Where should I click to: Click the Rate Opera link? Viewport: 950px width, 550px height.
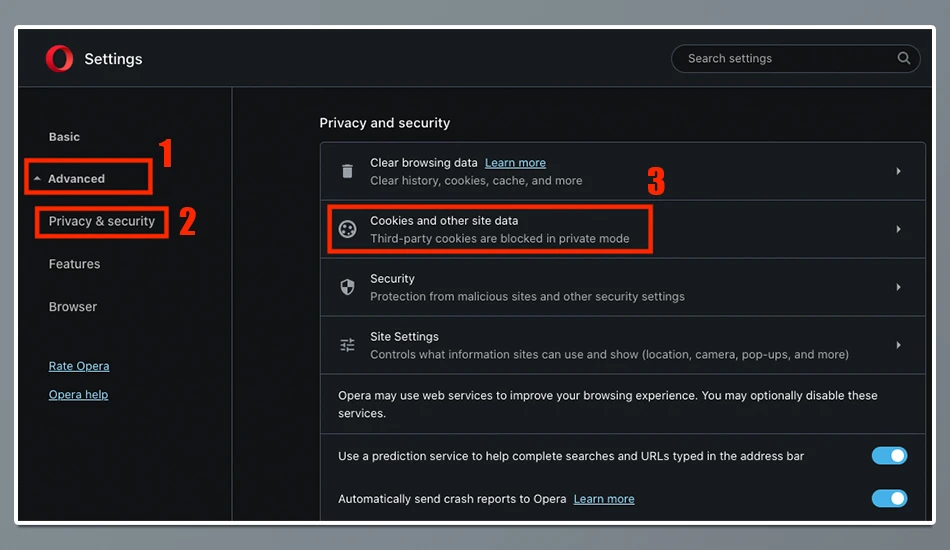pos(79,366)
